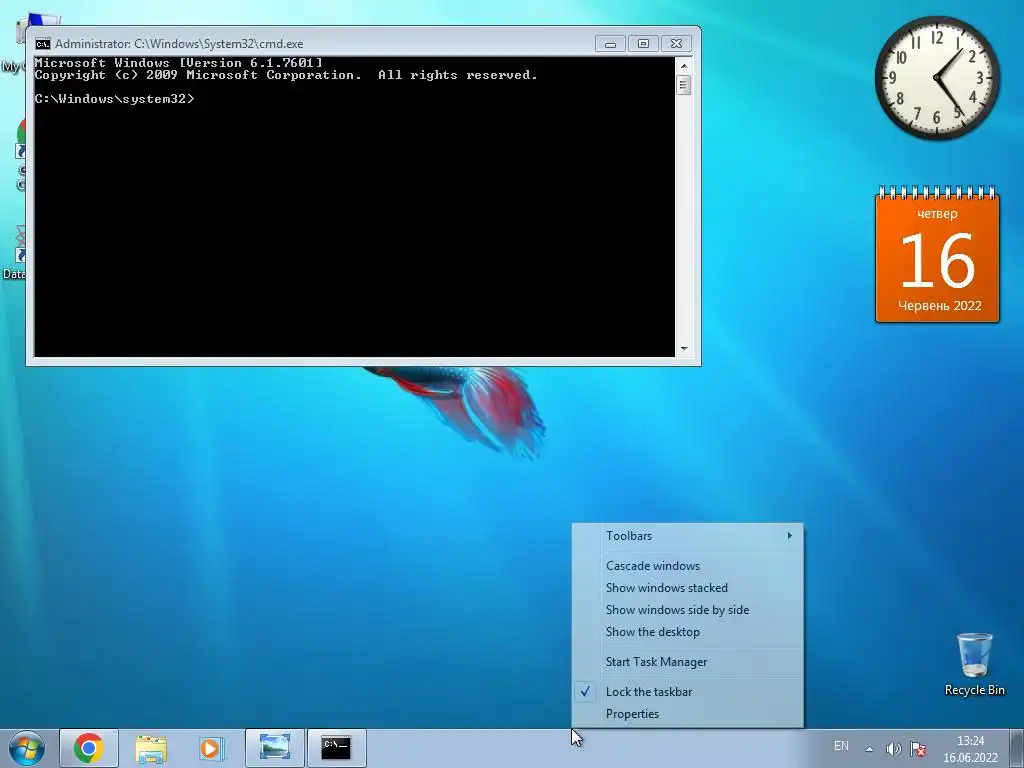Click the volume speaker tray icon

click(893, 748)
